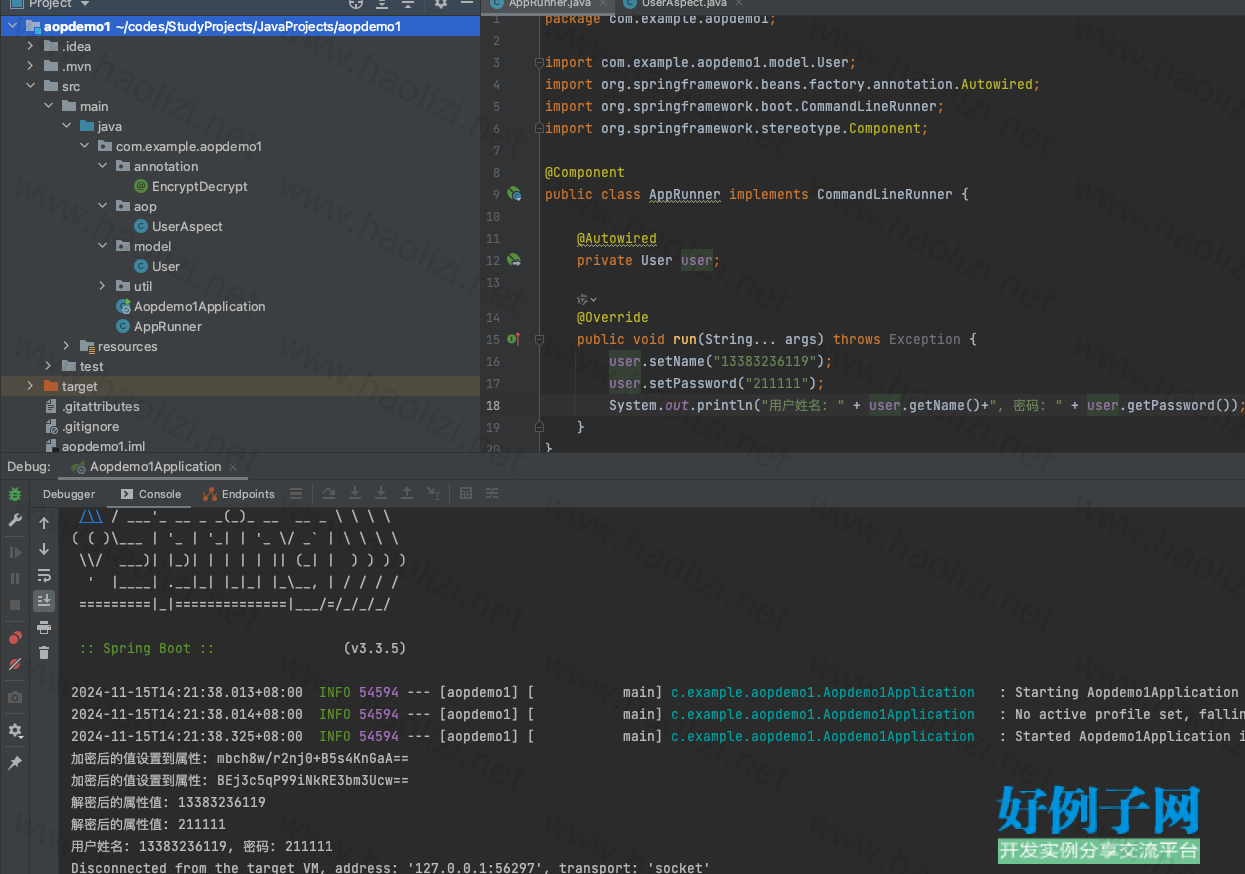
Task: Click the green debug rerun bug icon
Action: 15,494
